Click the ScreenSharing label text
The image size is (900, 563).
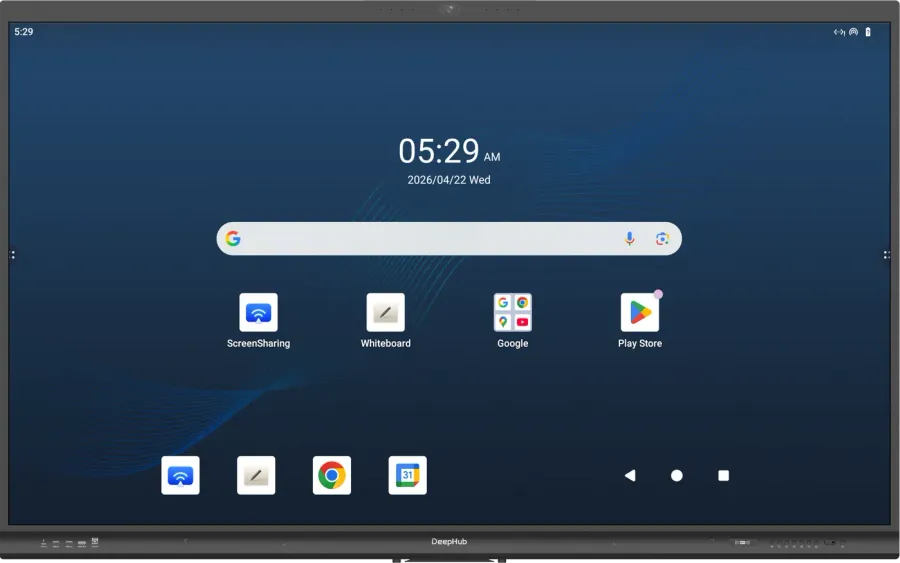[x=258, y=343]
